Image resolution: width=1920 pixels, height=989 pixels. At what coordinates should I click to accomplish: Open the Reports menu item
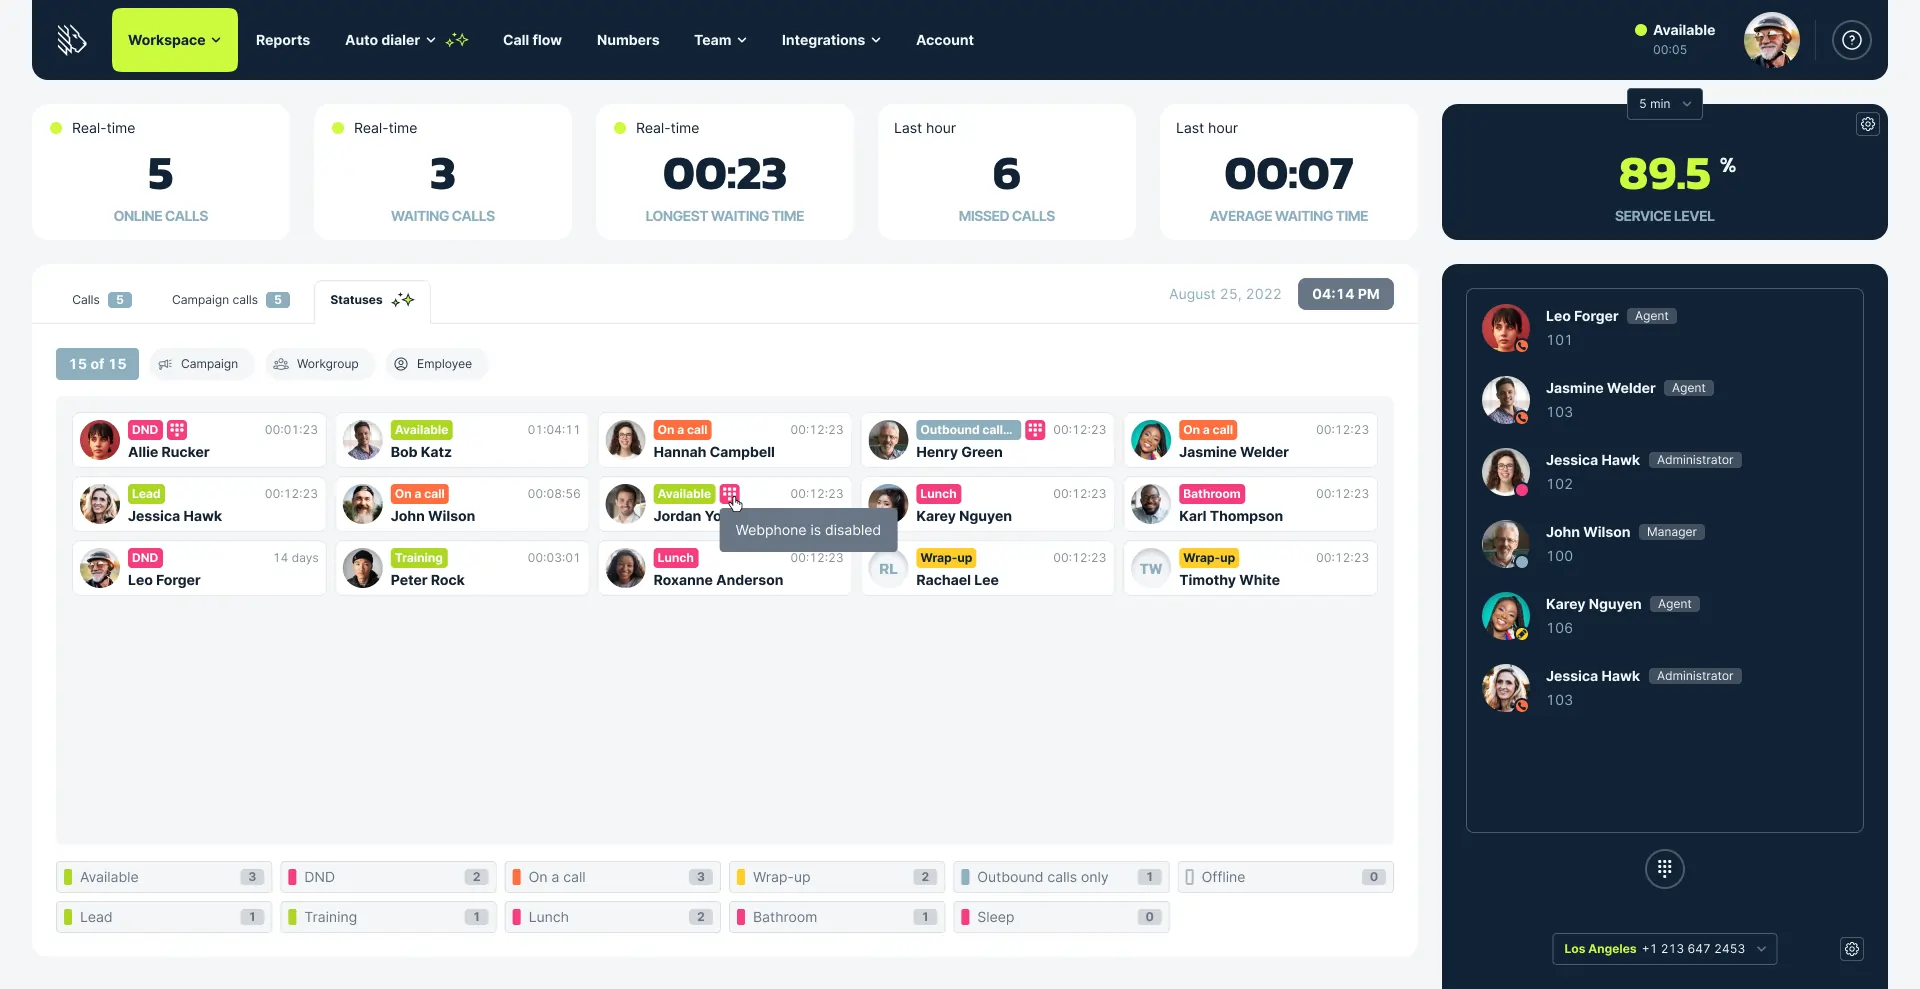coord(283,40)
